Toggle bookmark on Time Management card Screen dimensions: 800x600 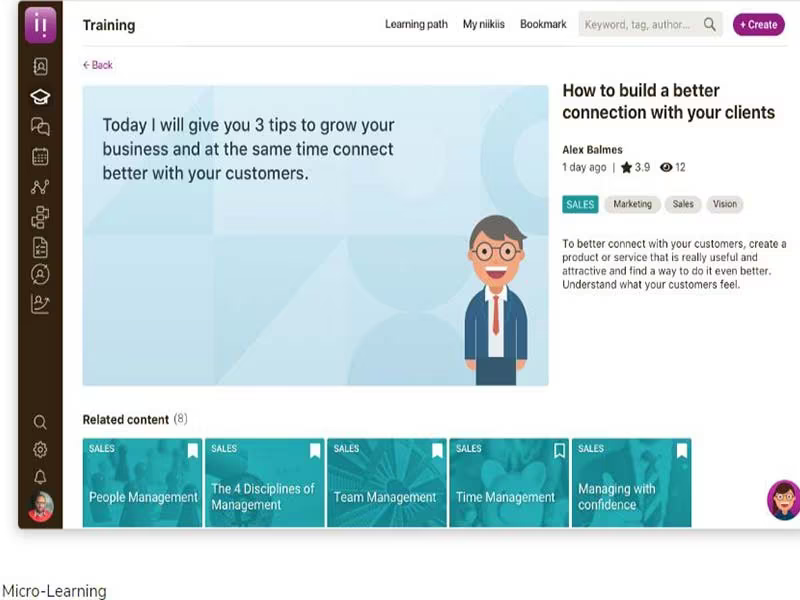click(x=559, y=451)
